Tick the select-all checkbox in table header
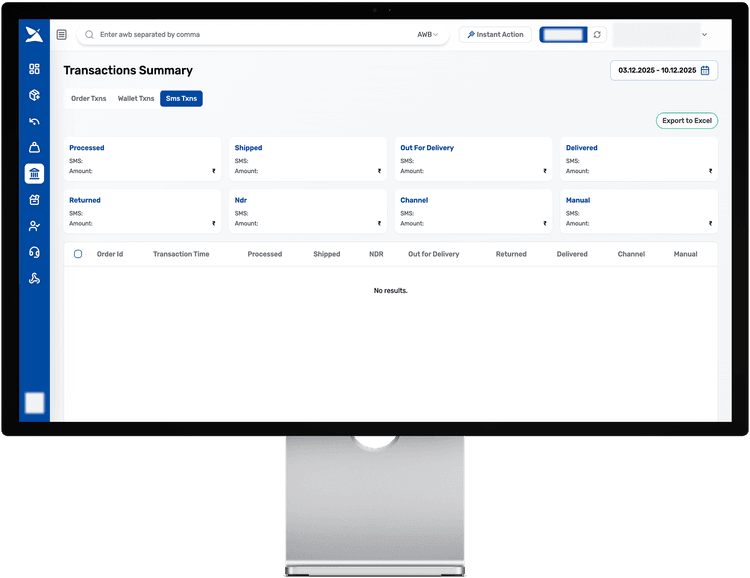 point(78,254)
